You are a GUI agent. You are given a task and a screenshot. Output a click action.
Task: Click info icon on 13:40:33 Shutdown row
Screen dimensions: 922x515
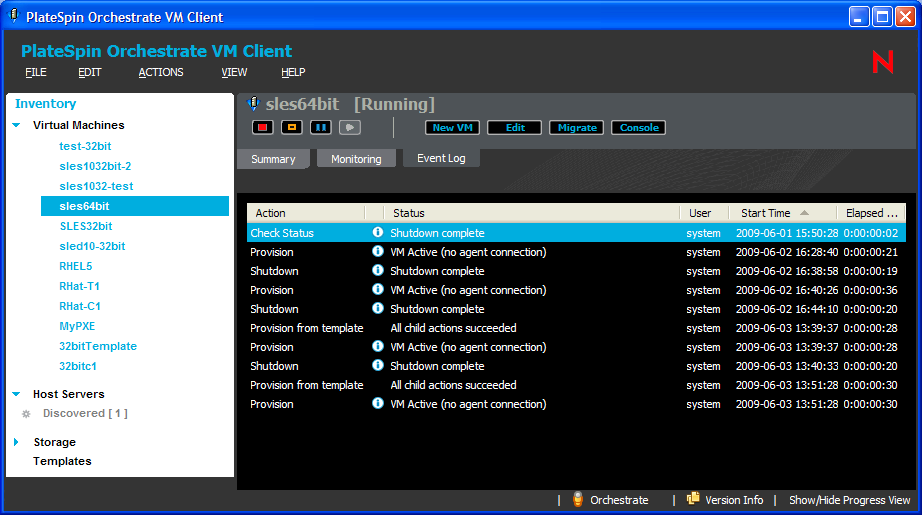click(378, 365)
